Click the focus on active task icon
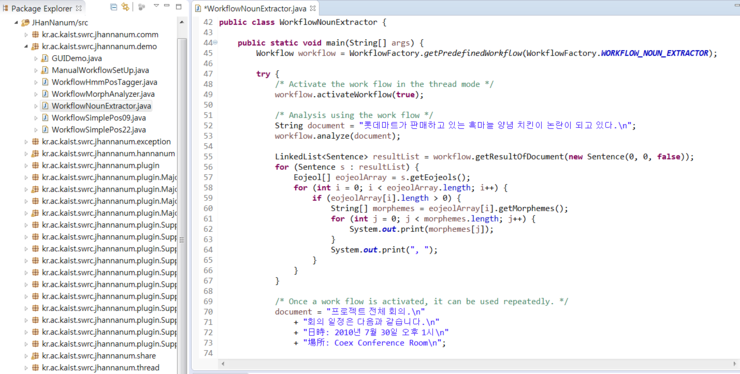The image size is (740, 374). click(142, 7)
